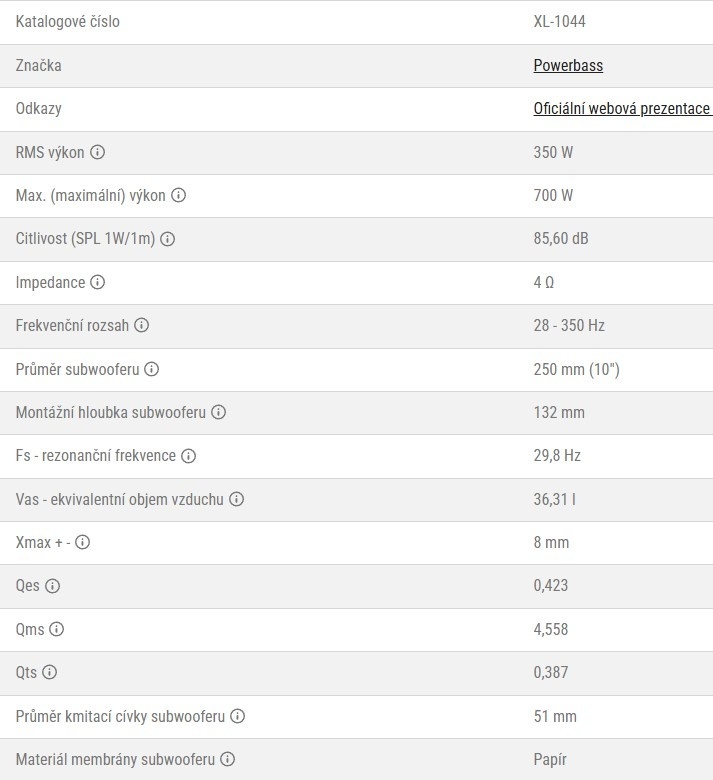
Task: Select the 28 - 350 Hz frequency value
Action: (569, 325)
